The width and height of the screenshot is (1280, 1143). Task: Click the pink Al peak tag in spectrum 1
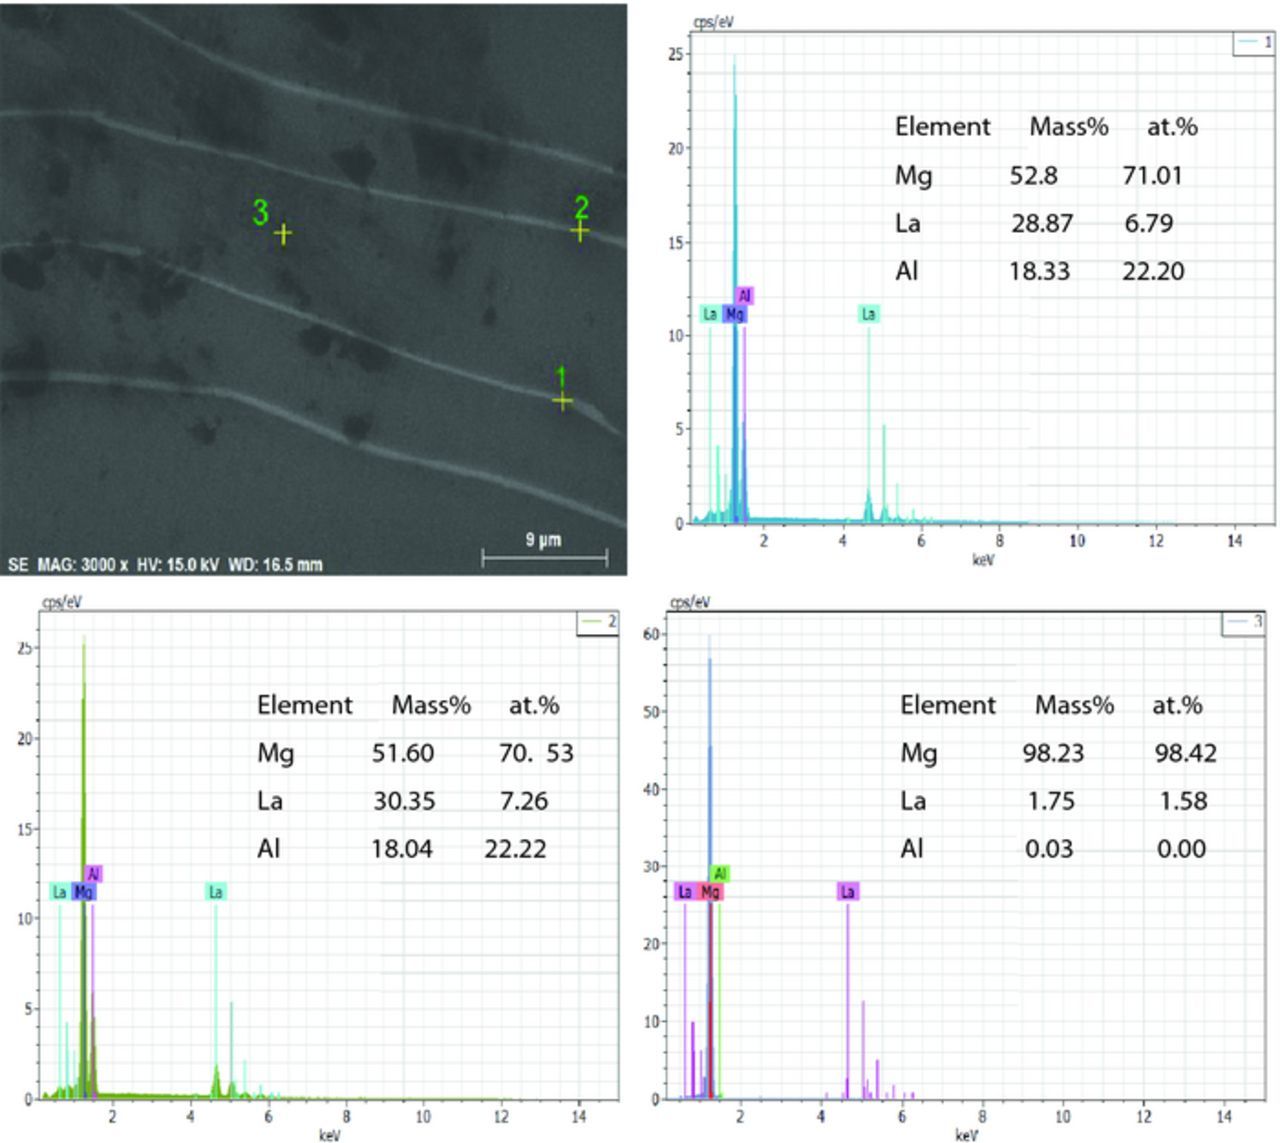point(744,296)
